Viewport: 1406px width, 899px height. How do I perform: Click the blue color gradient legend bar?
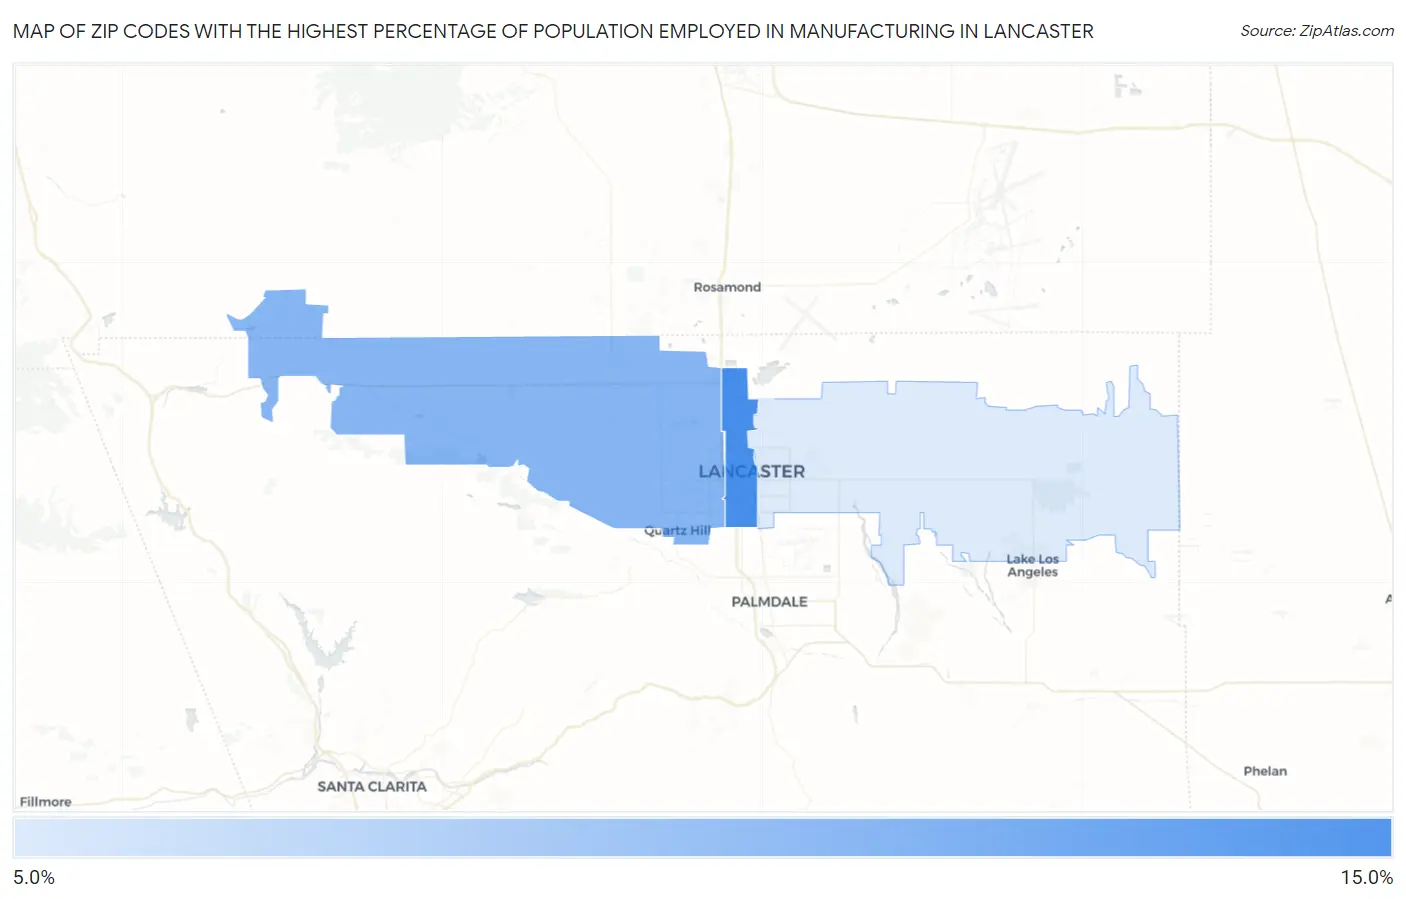702,838
